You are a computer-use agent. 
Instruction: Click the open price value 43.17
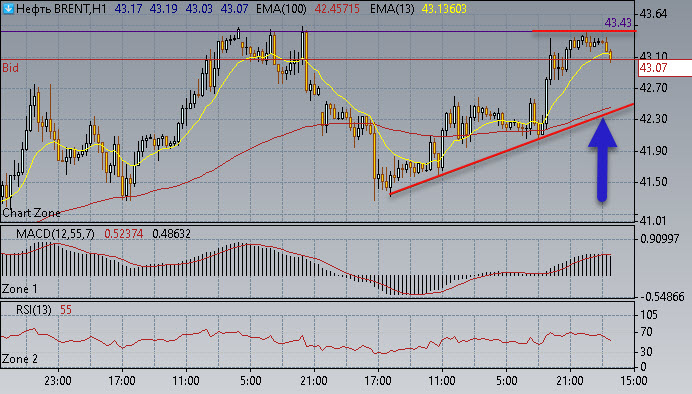[x=128, y=9]
